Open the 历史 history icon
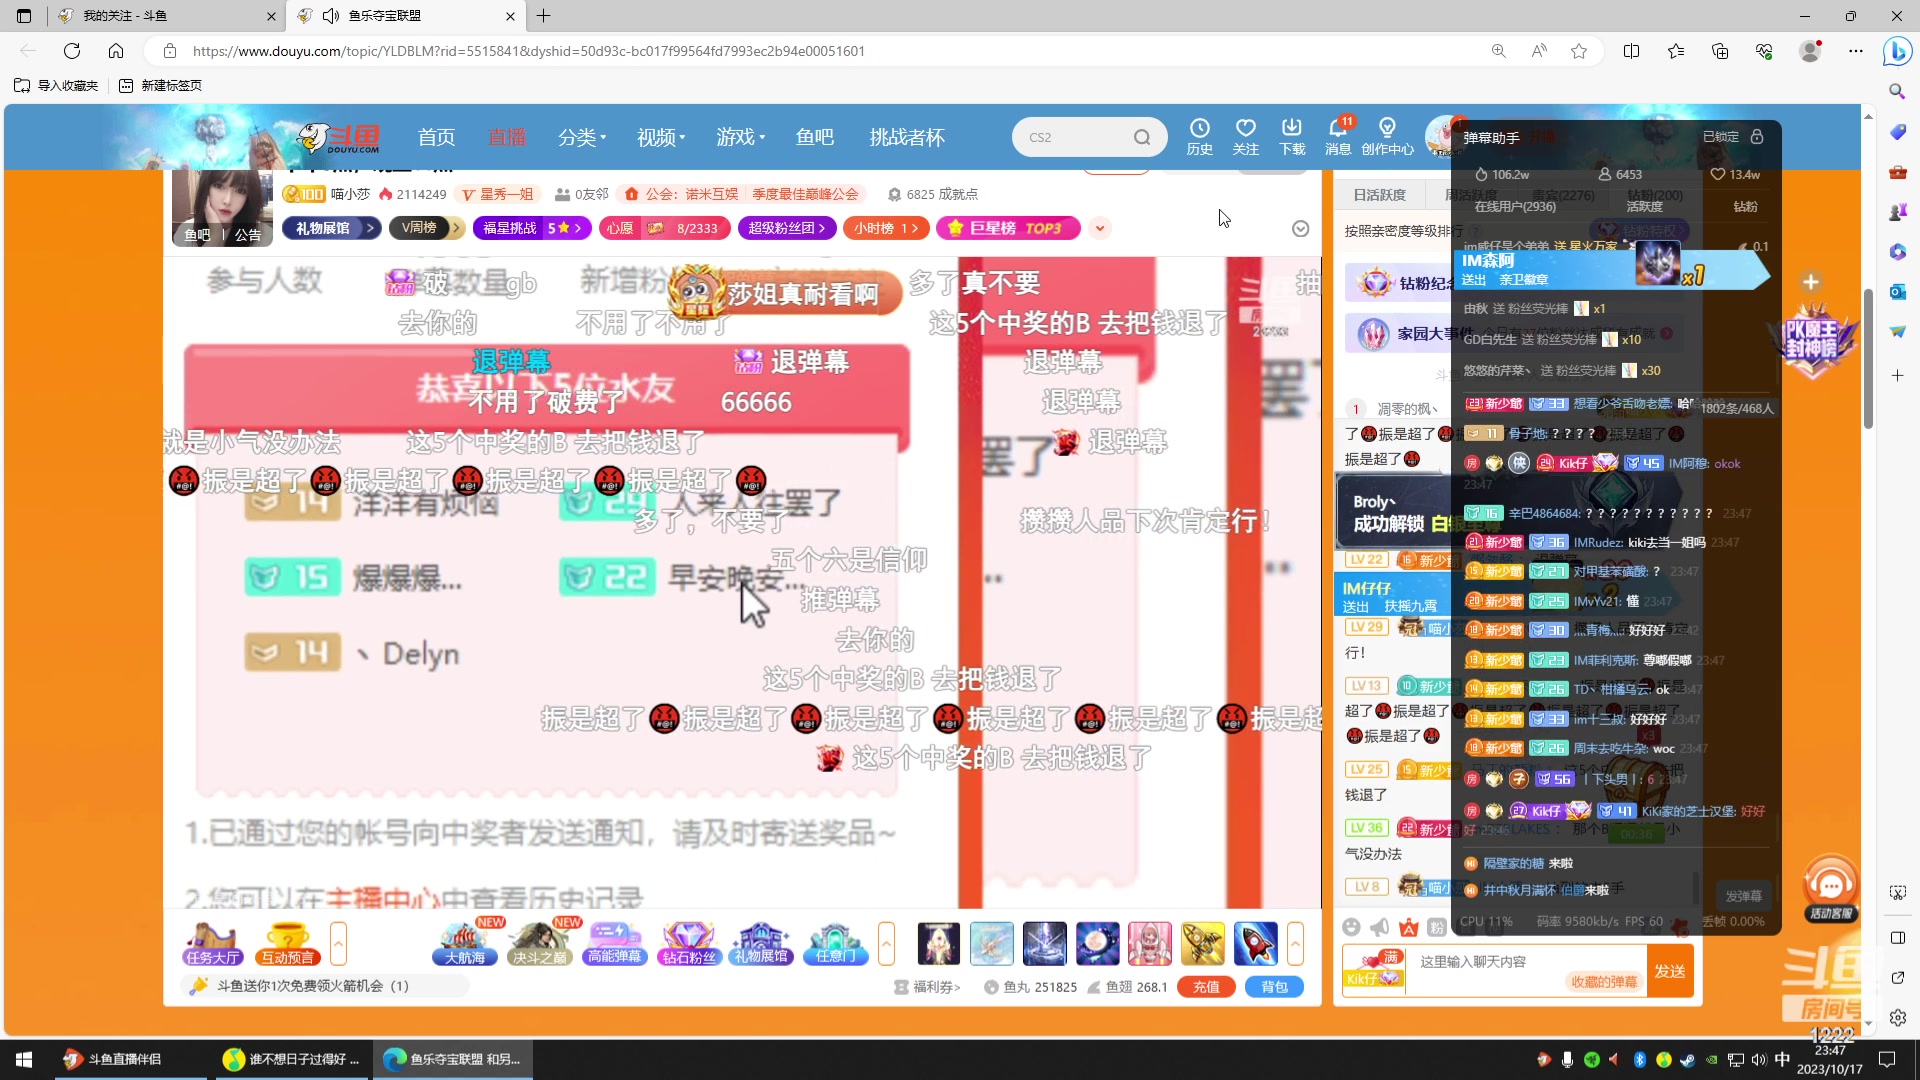This screenshot has width=1920, height=1080. click(1199, 137)
